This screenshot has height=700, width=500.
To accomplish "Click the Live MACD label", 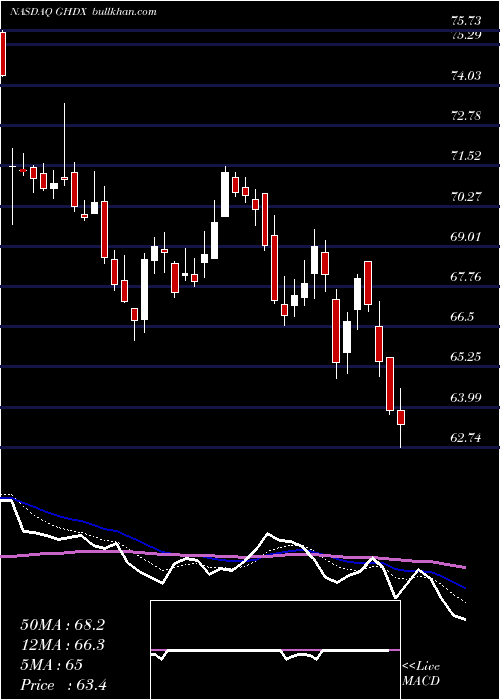I will coord(421,674).
